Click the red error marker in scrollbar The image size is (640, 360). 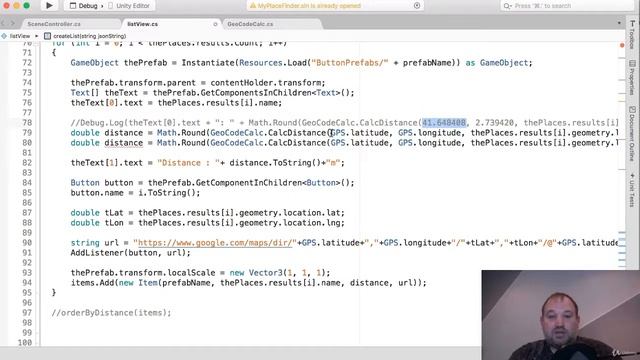pyautogui.click(x=622, y=45)
